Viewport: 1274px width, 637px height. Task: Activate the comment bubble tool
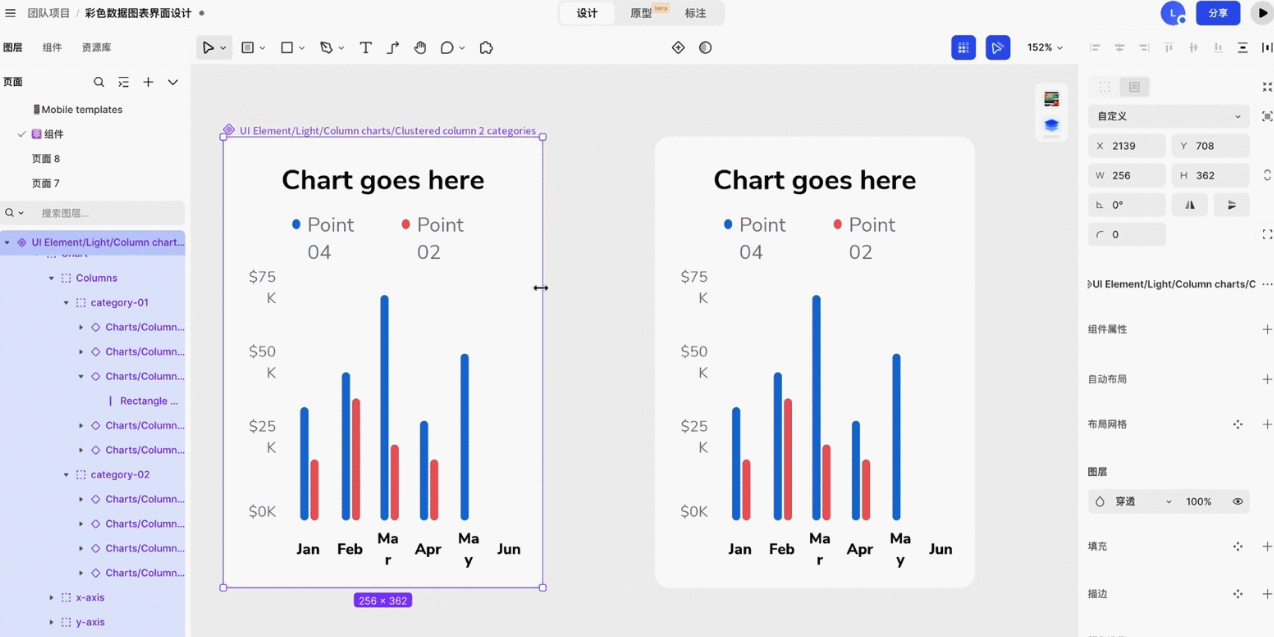(x=447, y=48)
